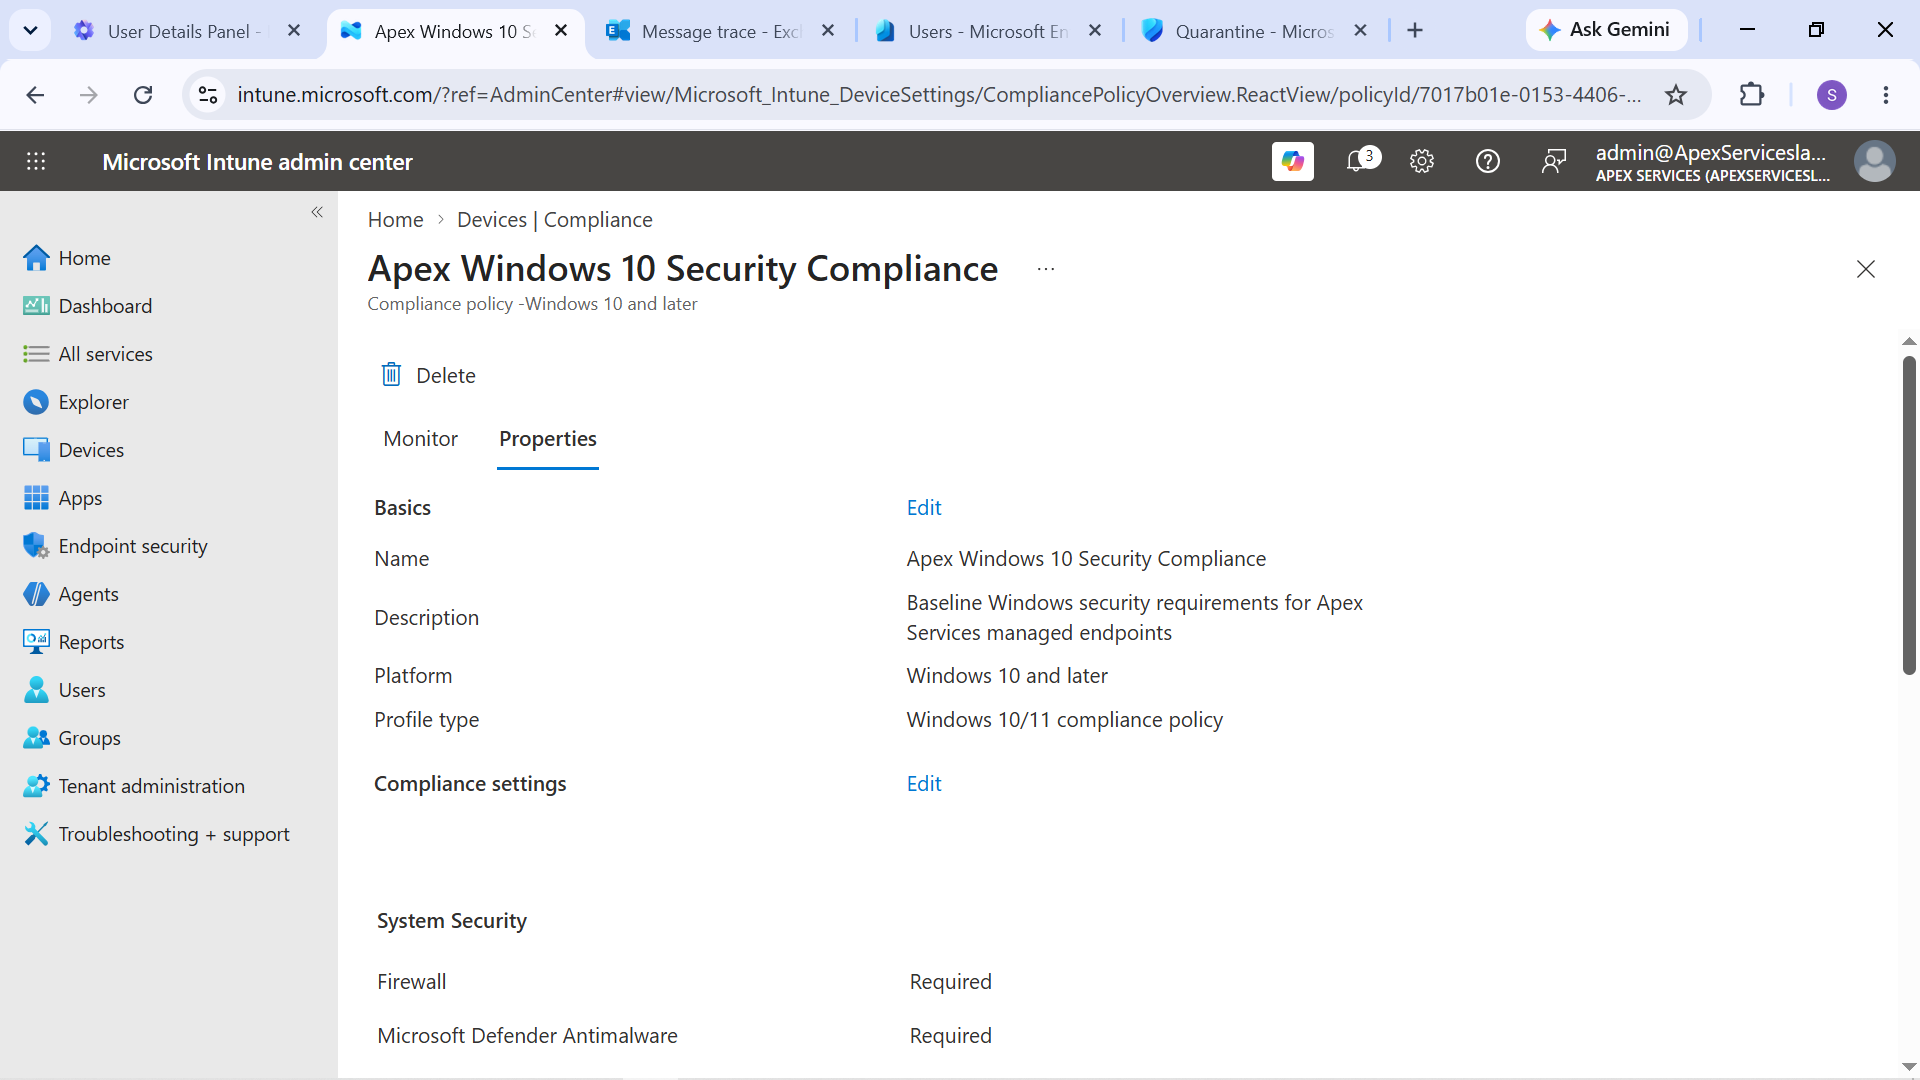Open the help question mark icon
1920x1080 pixels.
pos(1487,161)
